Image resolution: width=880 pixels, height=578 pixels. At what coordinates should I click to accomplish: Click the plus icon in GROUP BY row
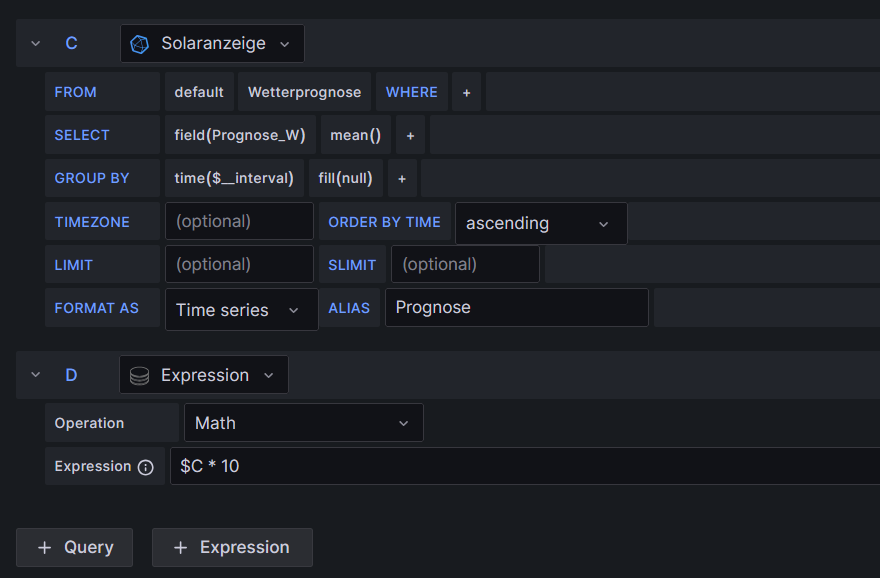coord(401,178)
